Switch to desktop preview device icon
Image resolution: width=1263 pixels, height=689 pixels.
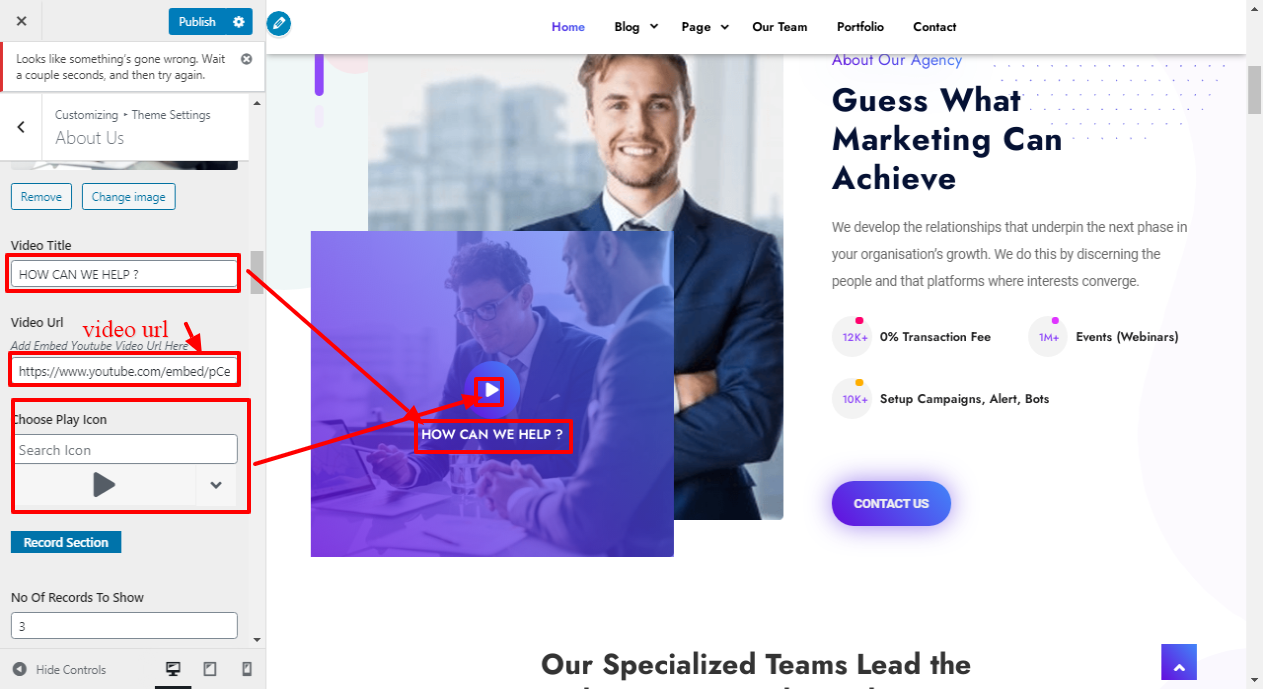click(173, 669)
